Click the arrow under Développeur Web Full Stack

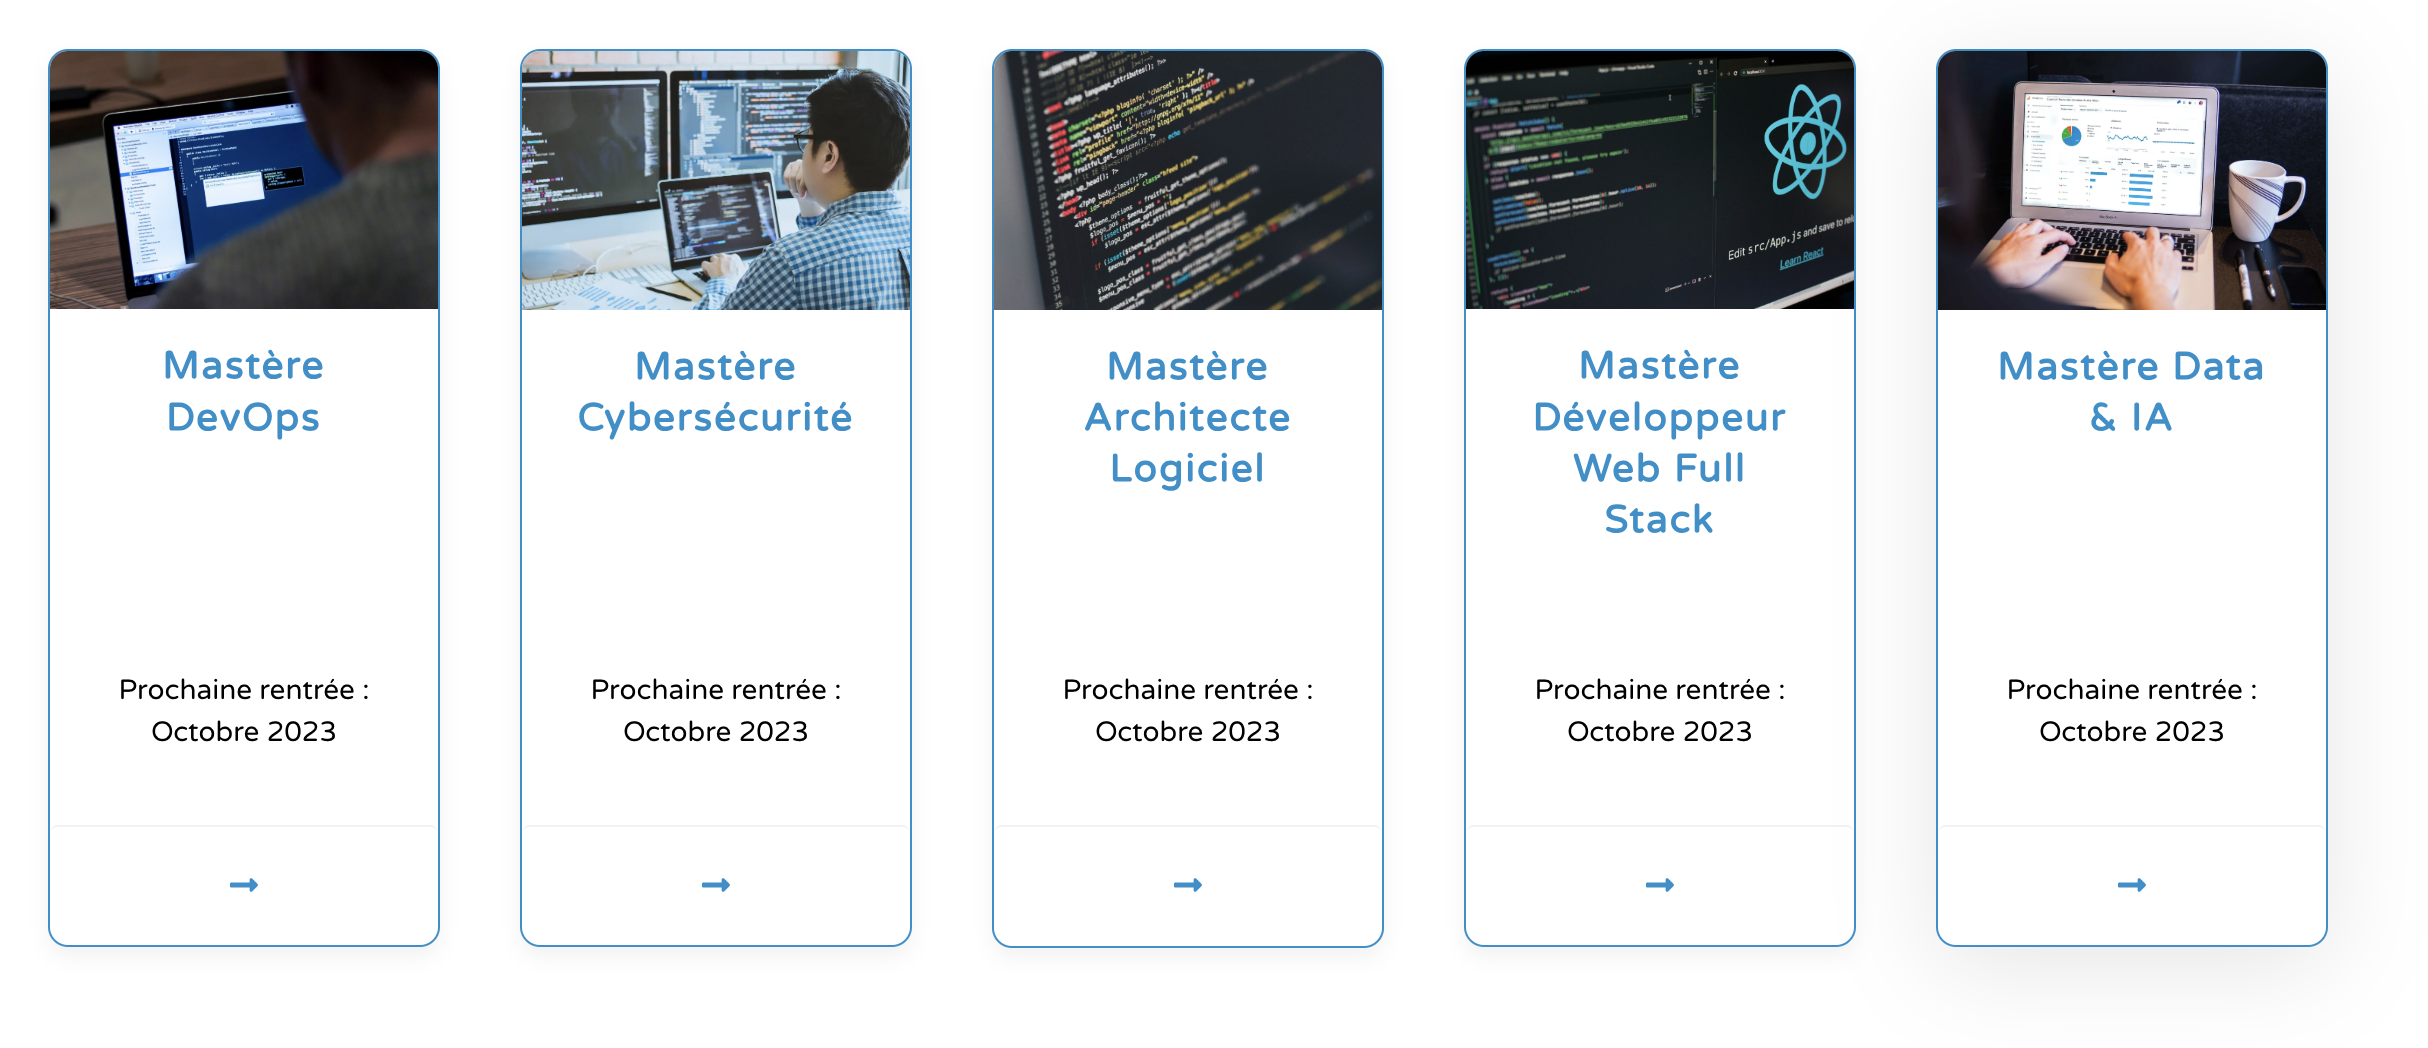tap(1660, 885)
